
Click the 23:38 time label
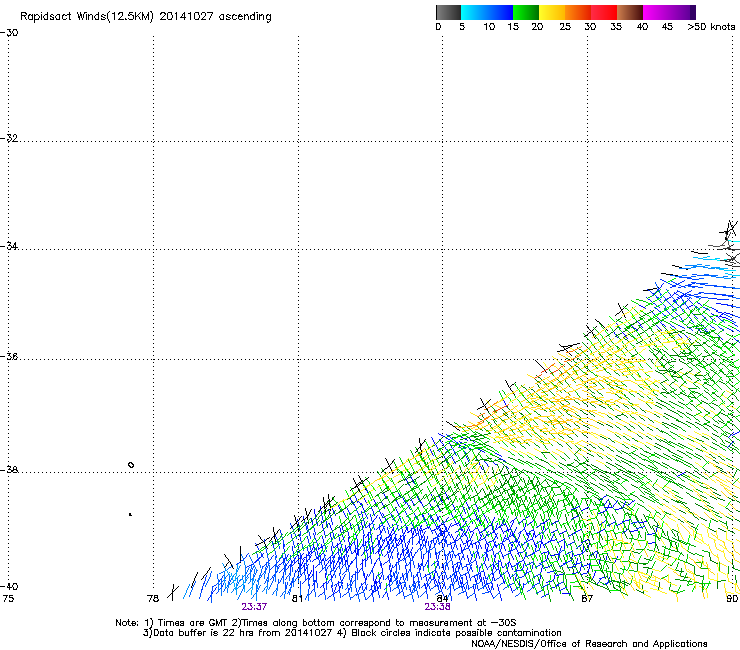coord(437,607)
